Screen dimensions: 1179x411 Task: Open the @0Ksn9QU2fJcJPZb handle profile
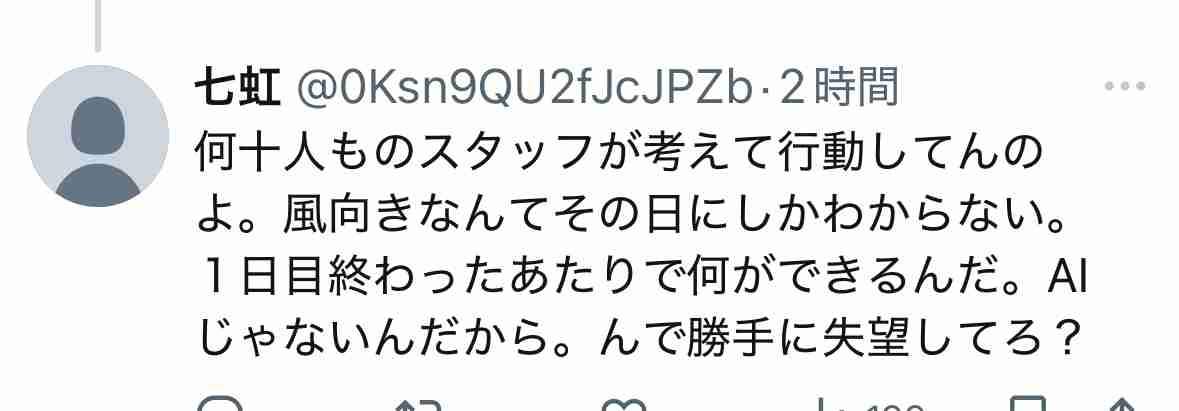pyautogui.click(x=524, y=88)
